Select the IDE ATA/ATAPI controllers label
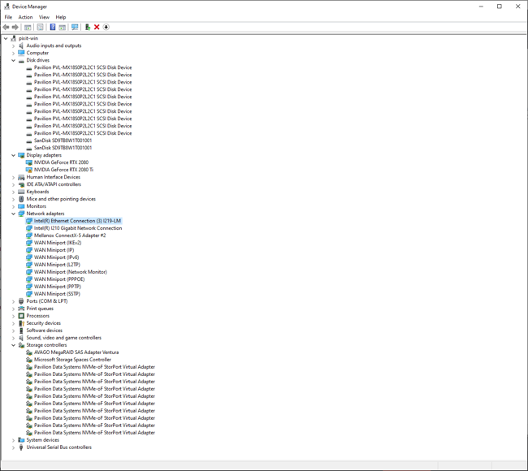 (x=54, y=184)
